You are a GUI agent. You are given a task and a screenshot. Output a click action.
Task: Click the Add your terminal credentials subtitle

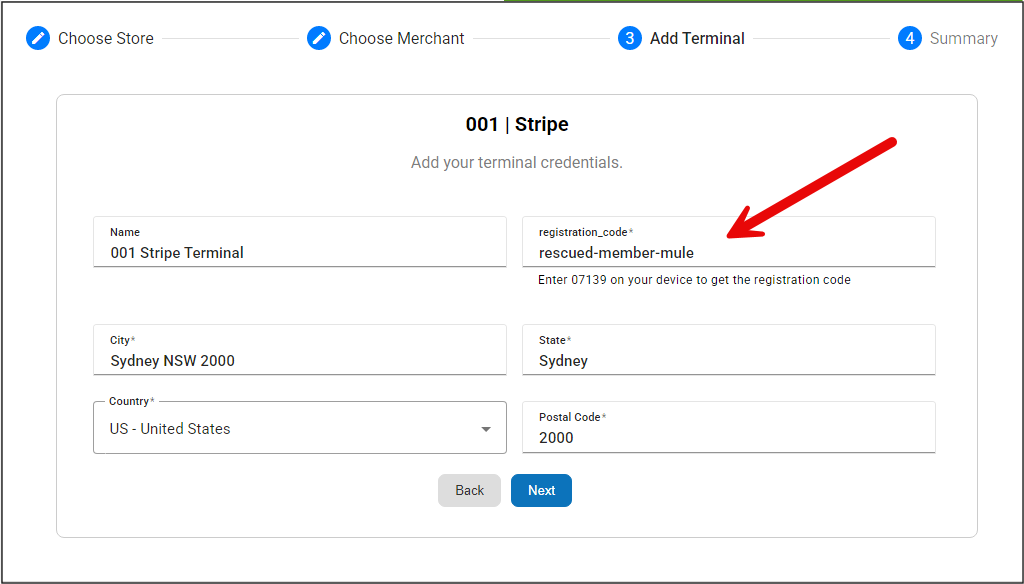point(517,162)
